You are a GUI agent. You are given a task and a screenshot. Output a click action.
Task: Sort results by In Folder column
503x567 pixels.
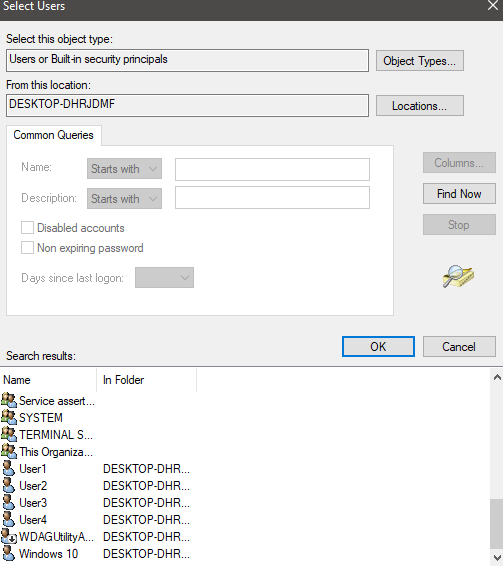[x=146, y=380]
